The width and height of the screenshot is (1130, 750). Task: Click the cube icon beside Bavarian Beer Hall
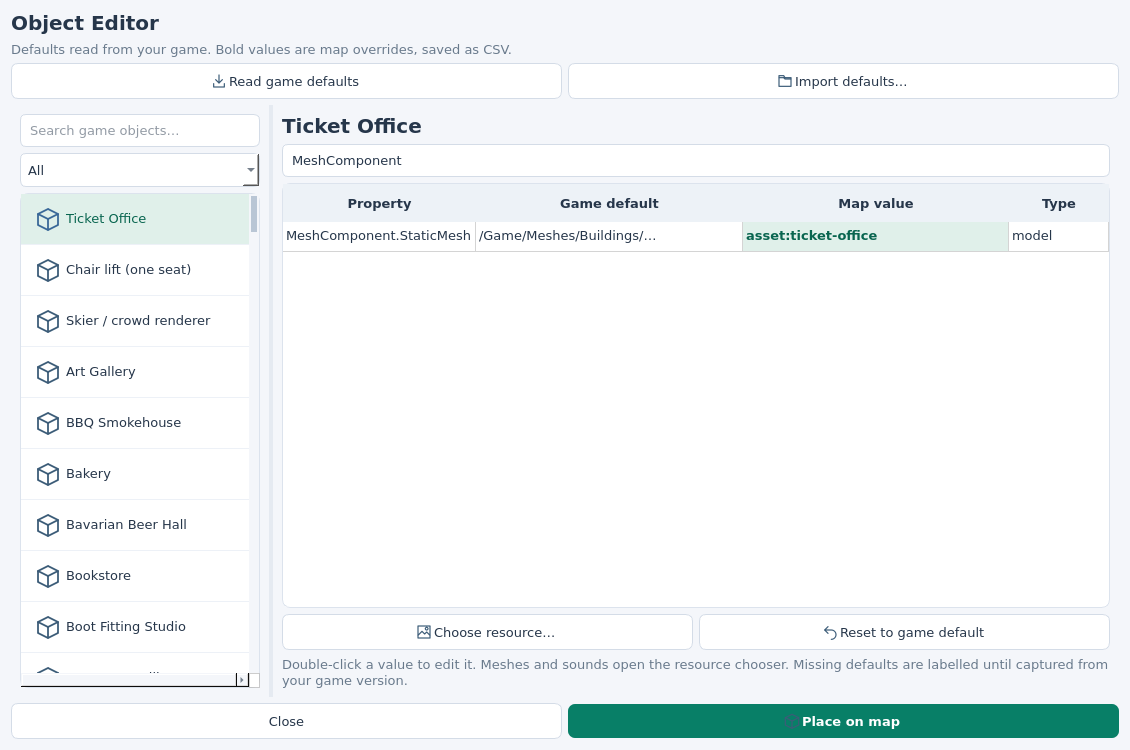click(x=48, y=526)
